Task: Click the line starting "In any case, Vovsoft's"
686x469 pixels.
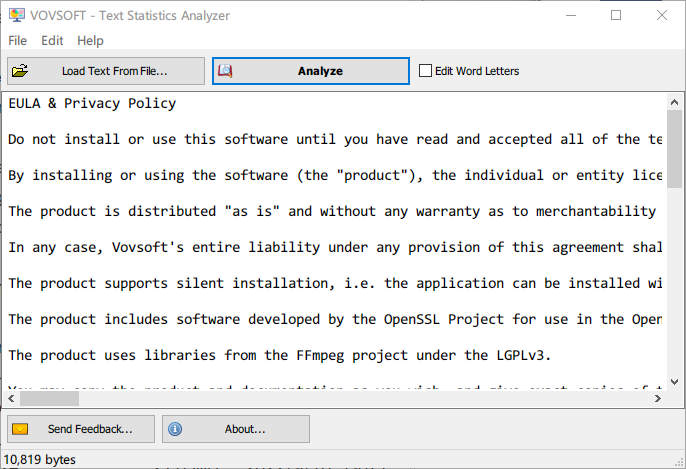Action: (x=335, y=247)
